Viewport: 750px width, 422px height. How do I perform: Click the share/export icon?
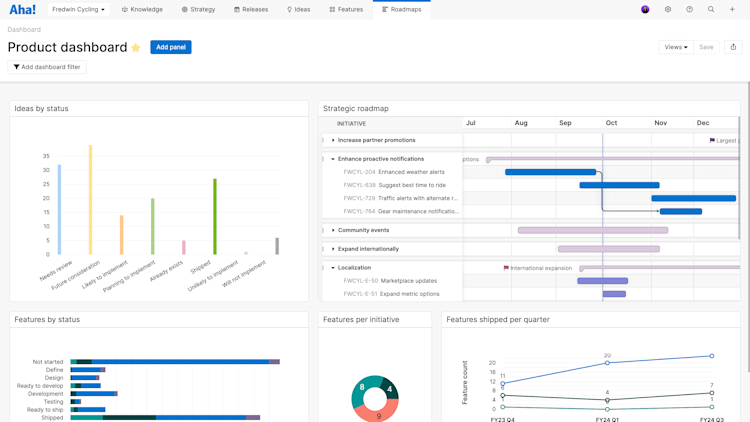point(733,47)
